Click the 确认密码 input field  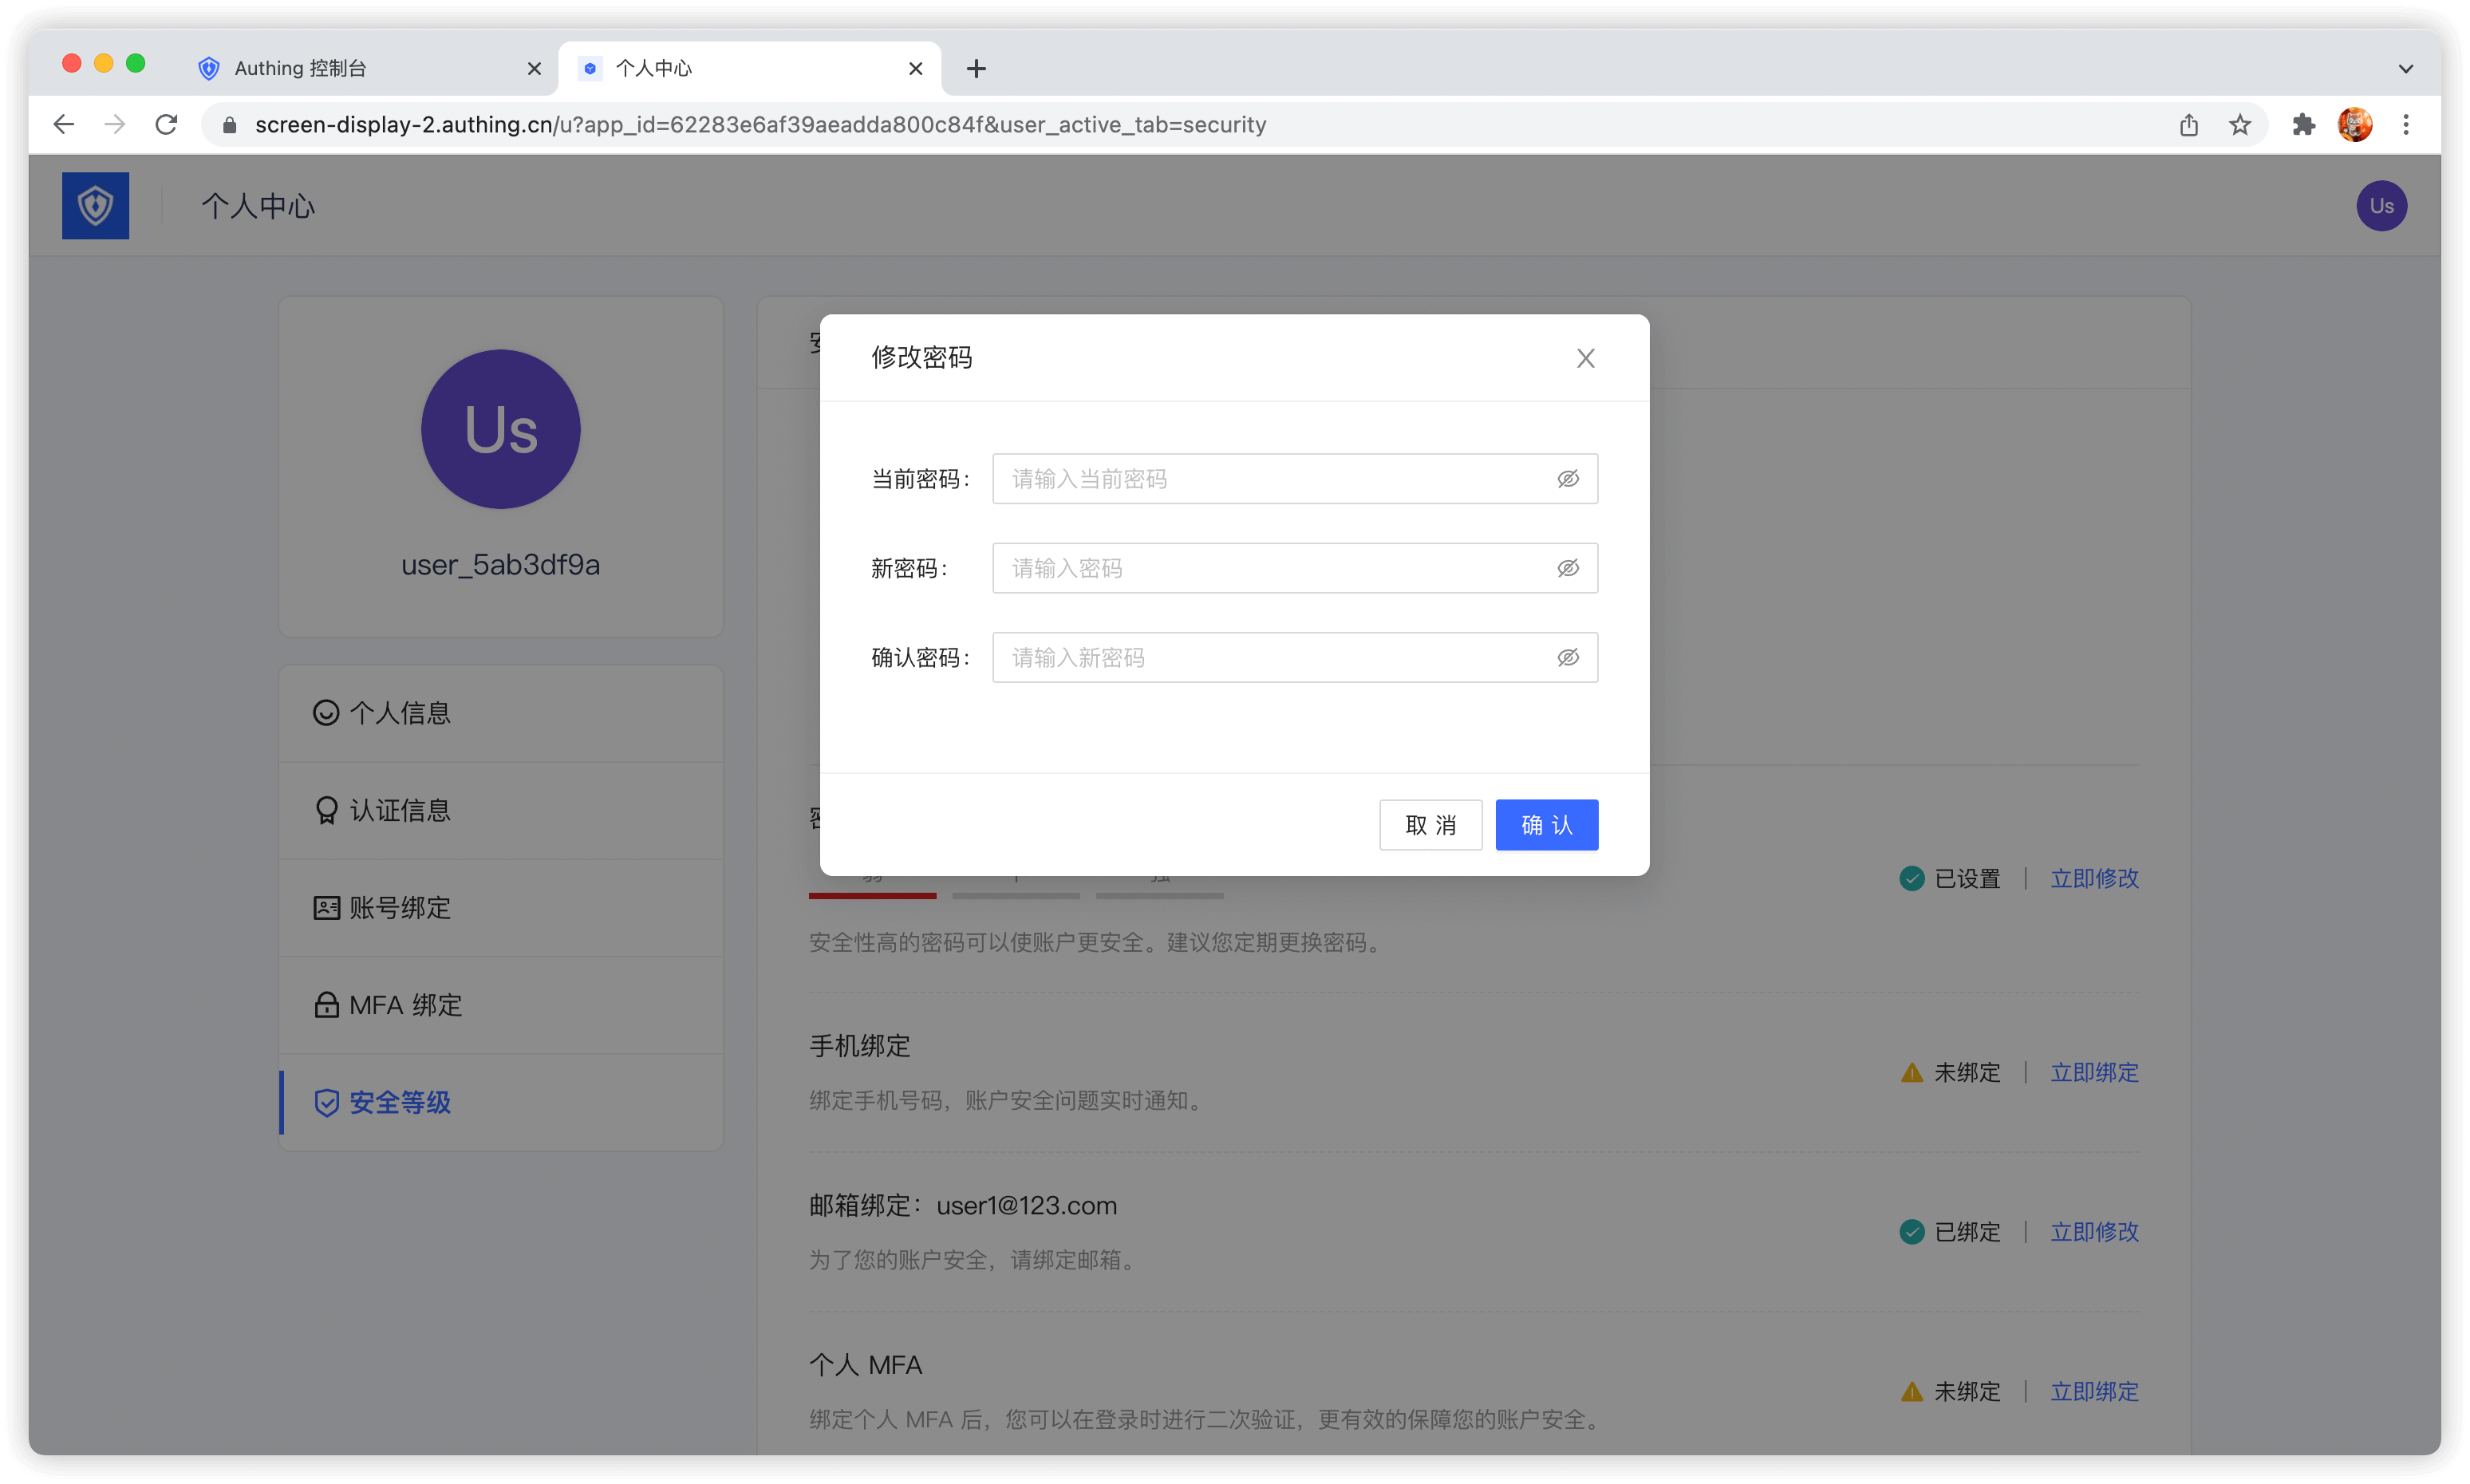1270,657
